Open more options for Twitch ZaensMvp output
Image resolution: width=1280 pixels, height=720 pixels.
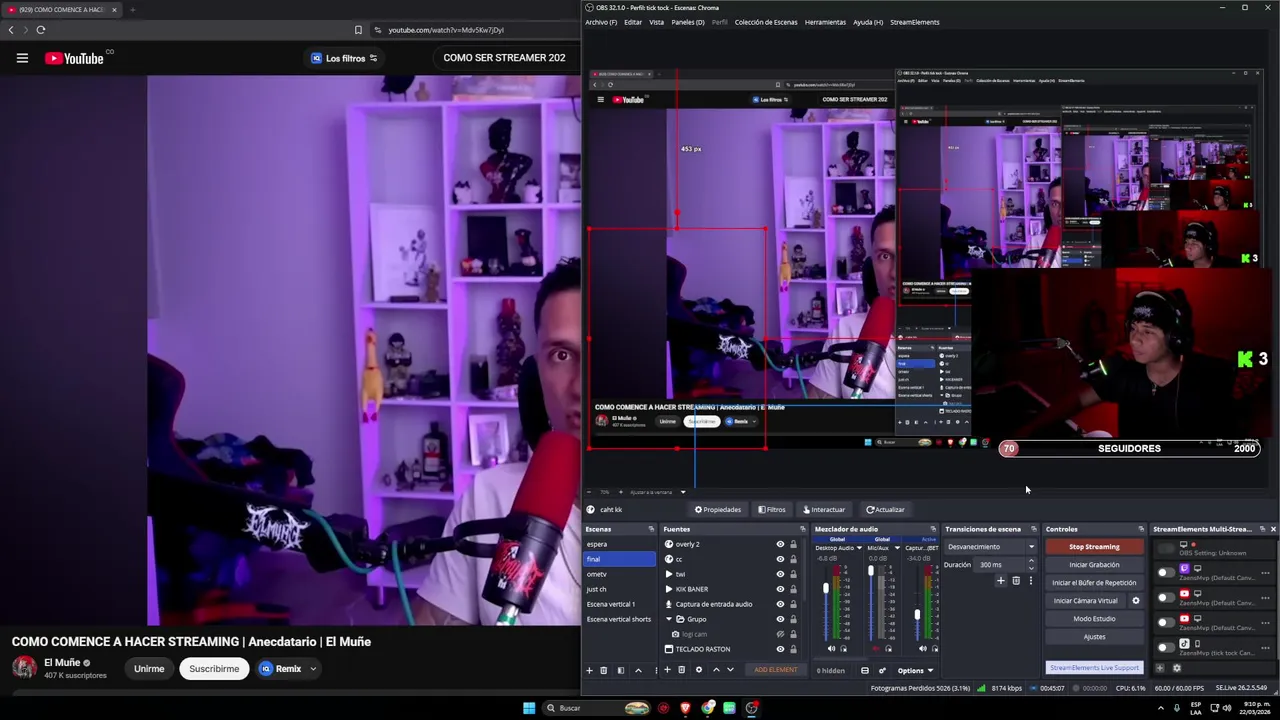pyautogui.click(x=1265, y=573)
